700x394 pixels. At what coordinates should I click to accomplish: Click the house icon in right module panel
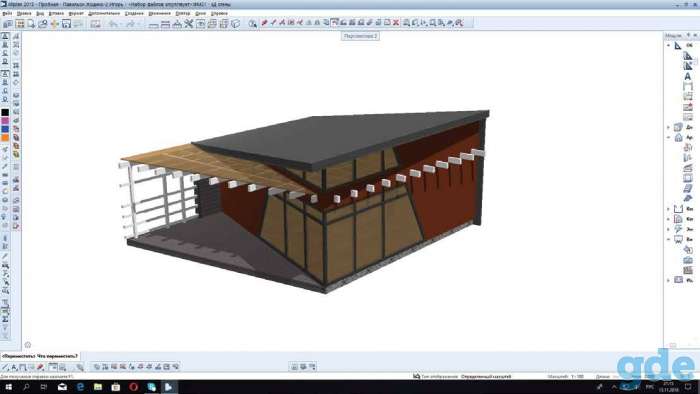click(x=679, y=137)
